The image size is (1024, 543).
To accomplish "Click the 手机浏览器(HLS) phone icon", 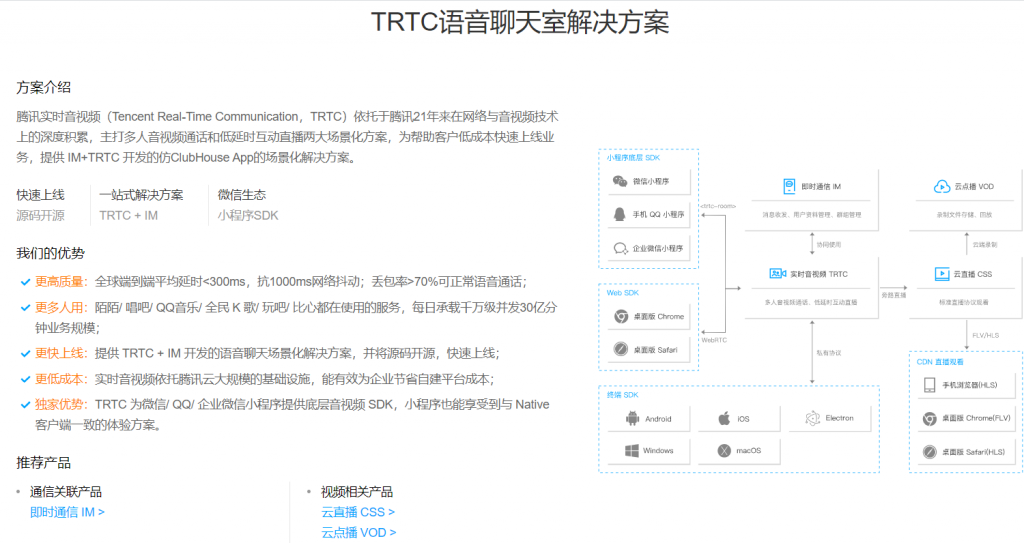I will 929,385.
